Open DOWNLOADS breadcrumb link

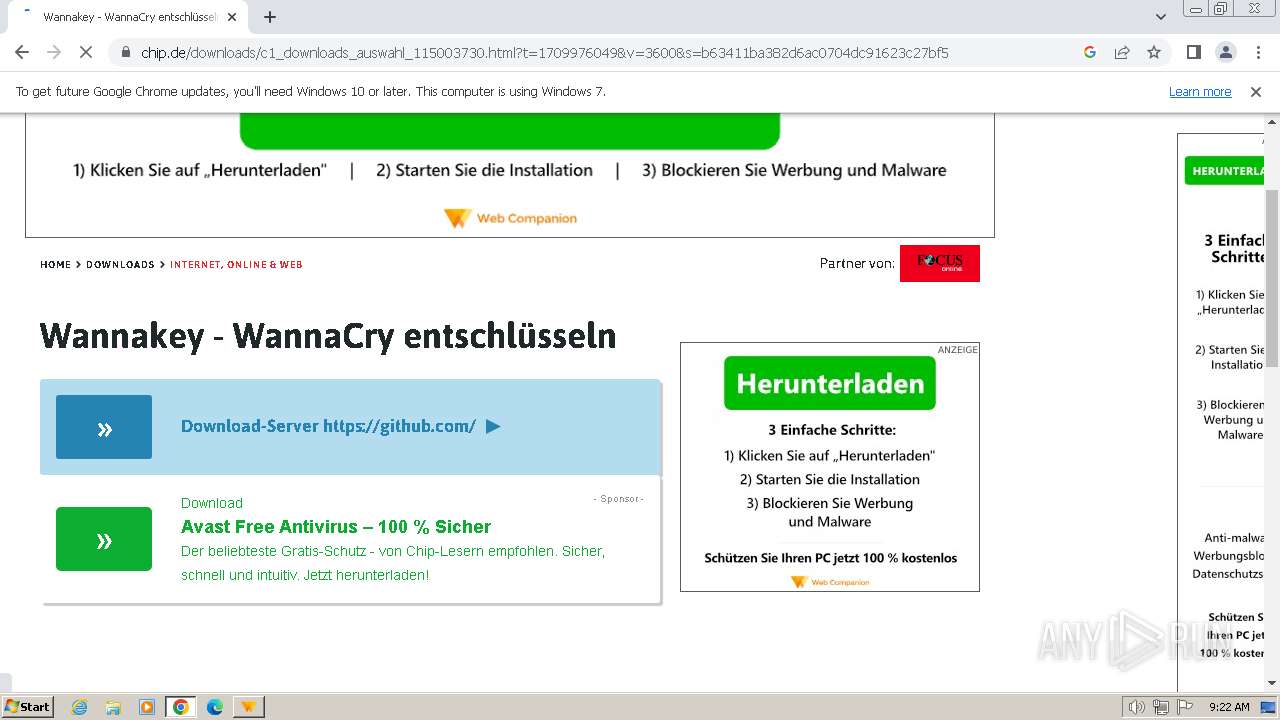120,265
